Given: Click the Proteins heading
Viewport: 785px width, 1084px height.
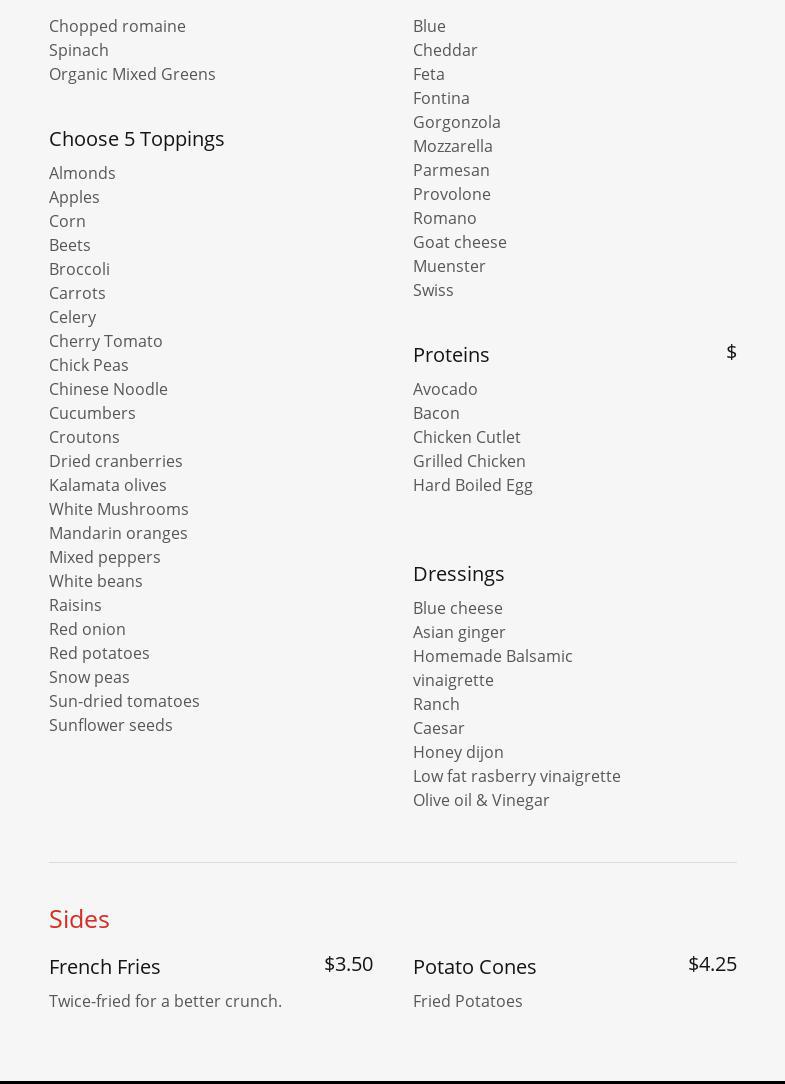Looking at the screenshot, I should [451, 355].
